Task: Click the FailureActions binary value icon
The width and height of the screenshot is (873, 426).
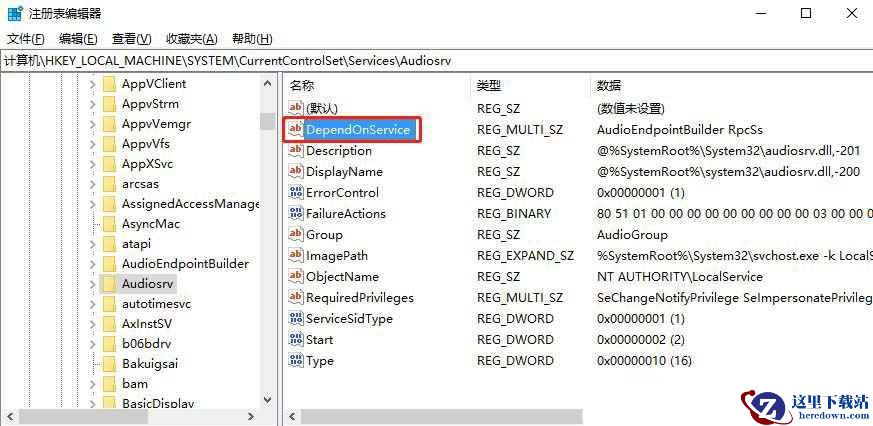Action: (295, 213)
